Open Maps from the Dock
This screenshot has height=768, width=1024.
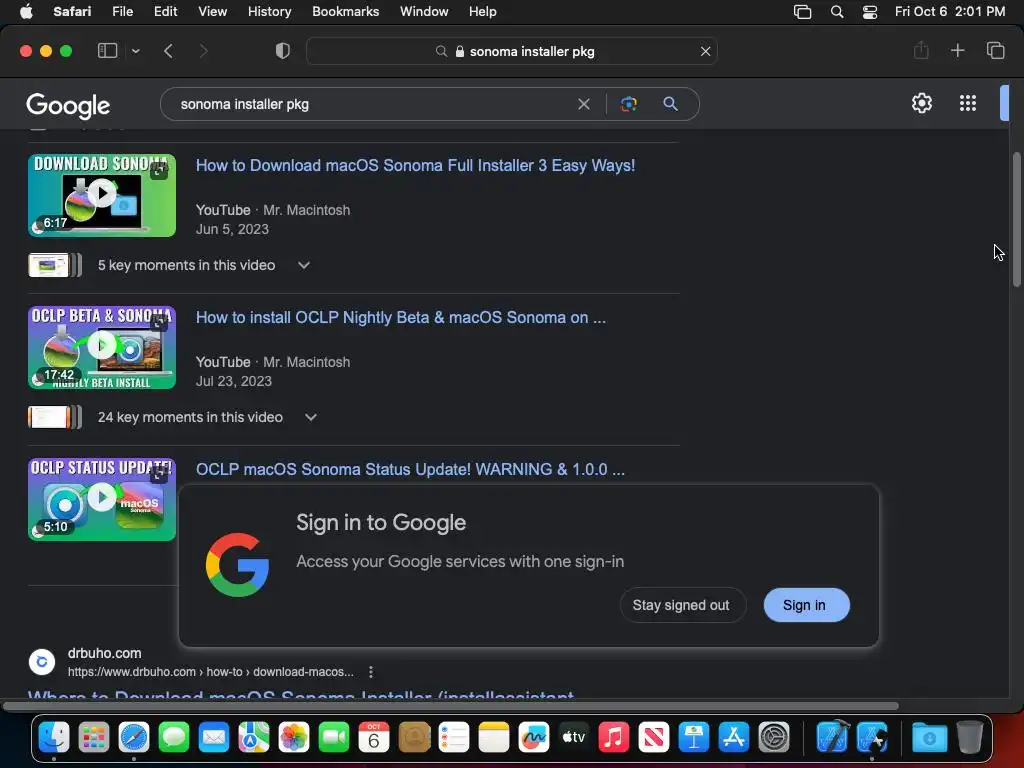pos(254,738)
